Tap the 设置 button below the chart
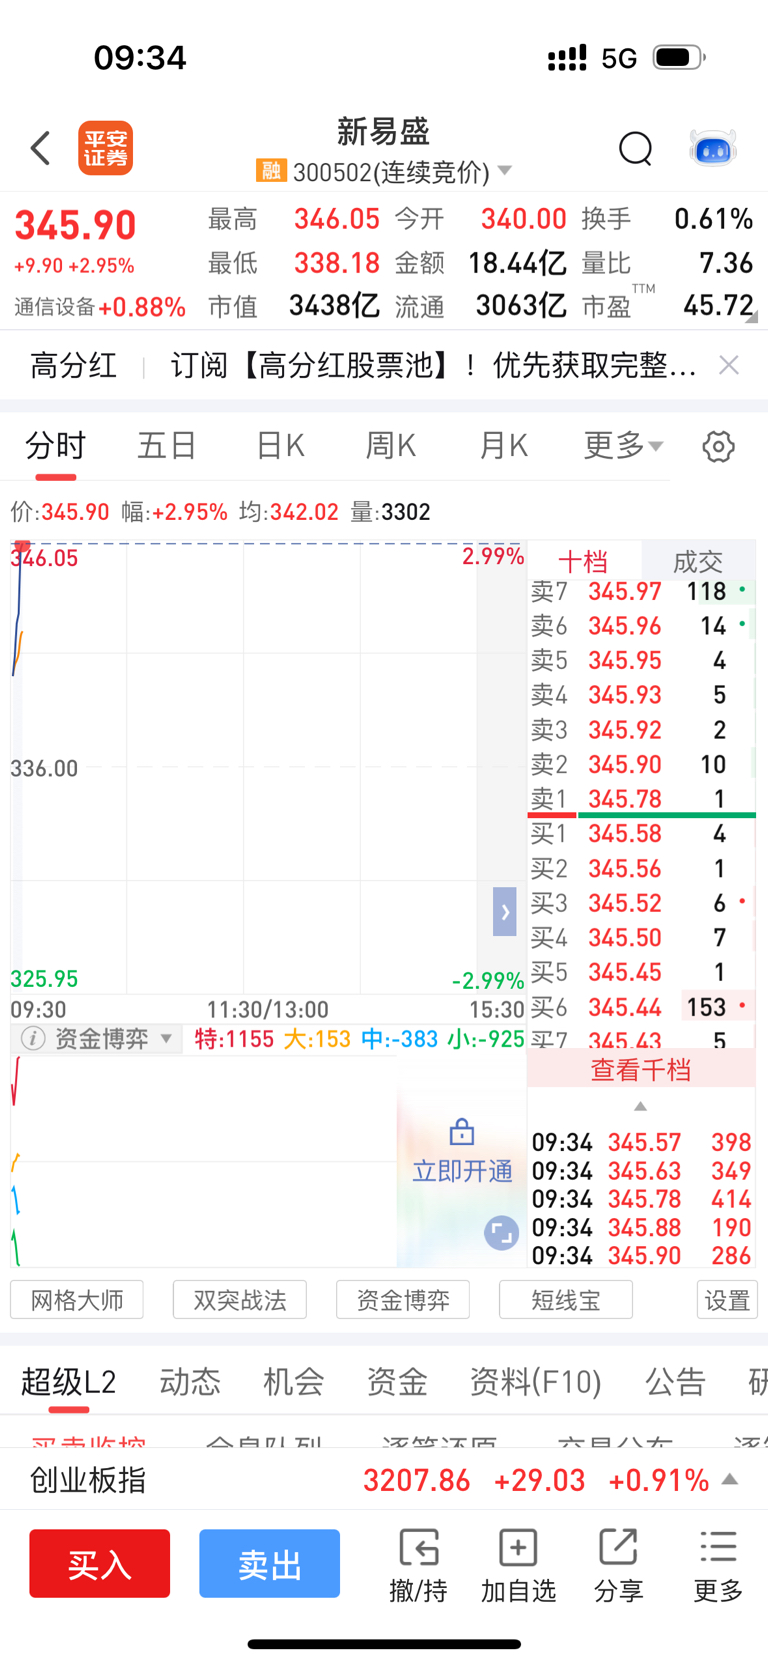This screenshot has width=769, height=1665. [727, 1300]
